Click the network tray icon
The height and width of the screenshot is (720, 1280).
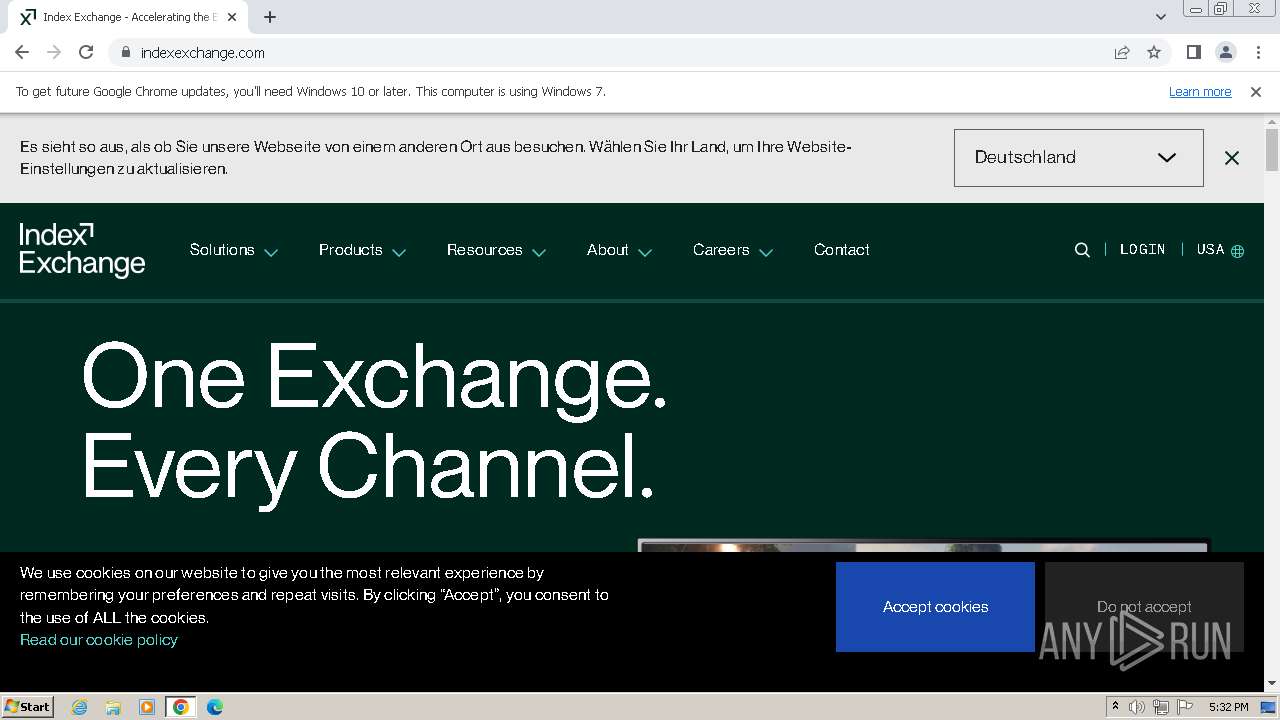point(1161,707)
